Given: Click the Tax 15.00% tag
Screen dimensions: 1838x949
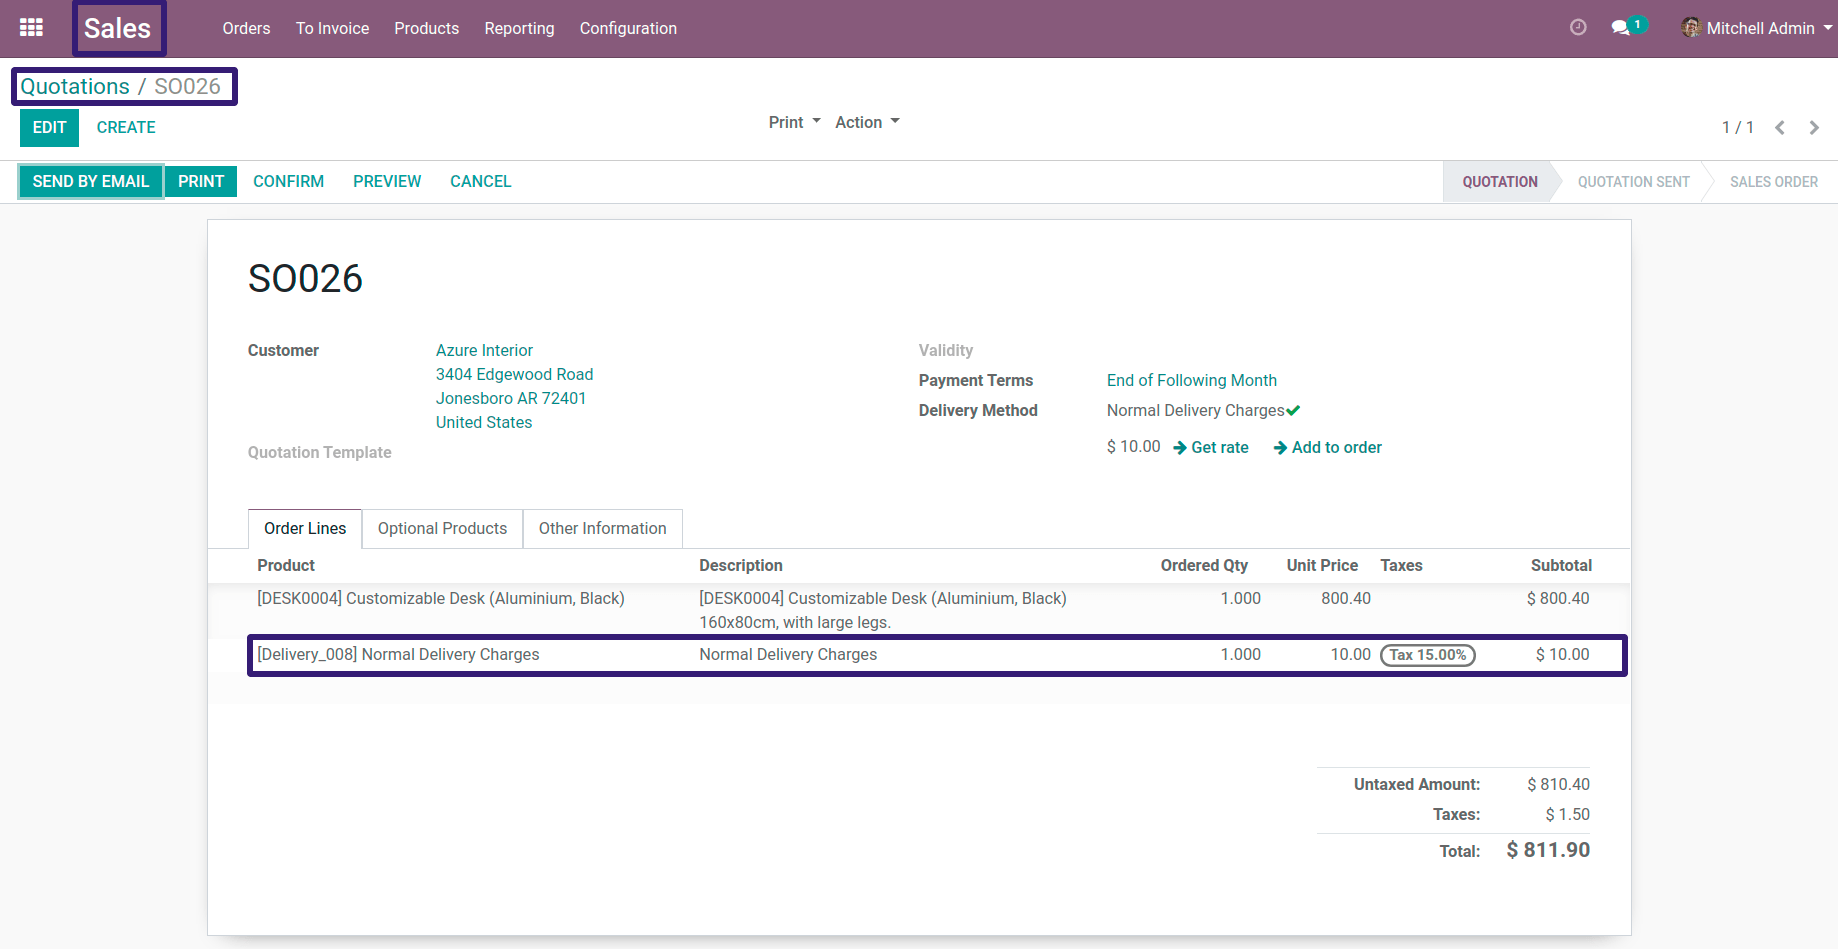Looking at the screenshot, I should point(1428,655).
